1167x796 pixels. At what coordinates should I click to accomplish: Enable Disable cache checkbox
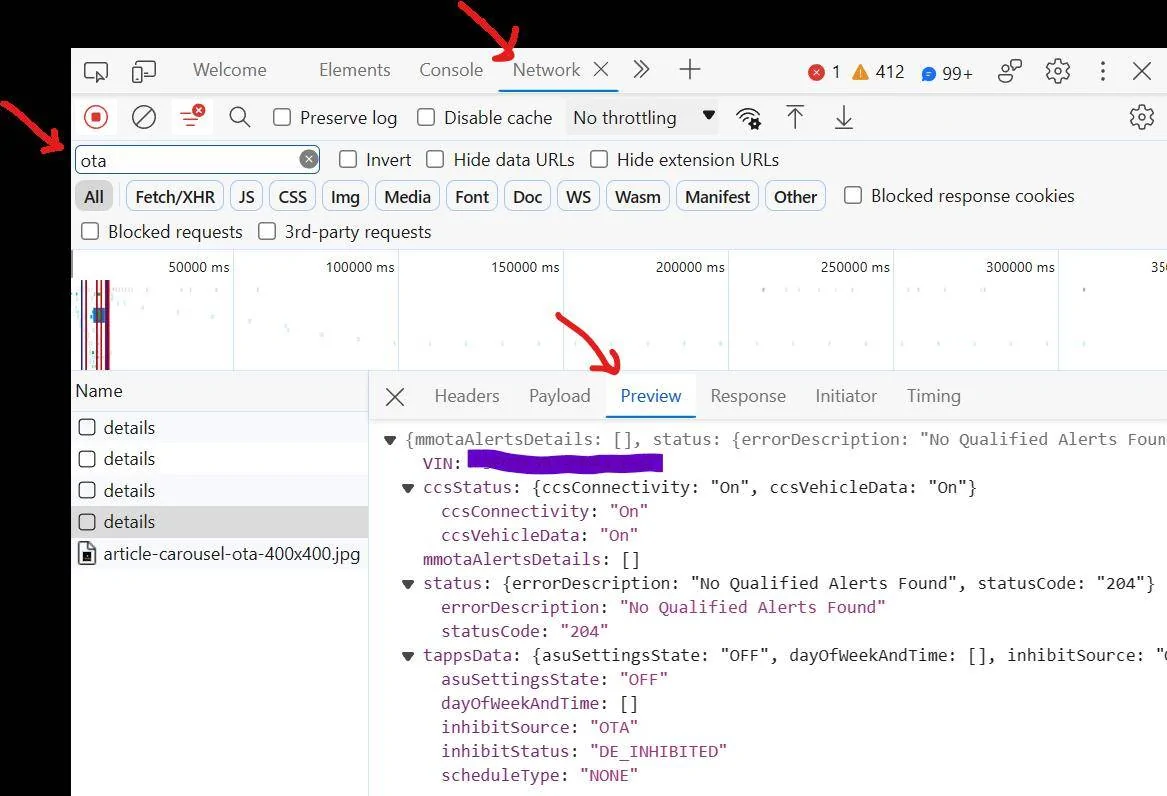coord(426,118)
